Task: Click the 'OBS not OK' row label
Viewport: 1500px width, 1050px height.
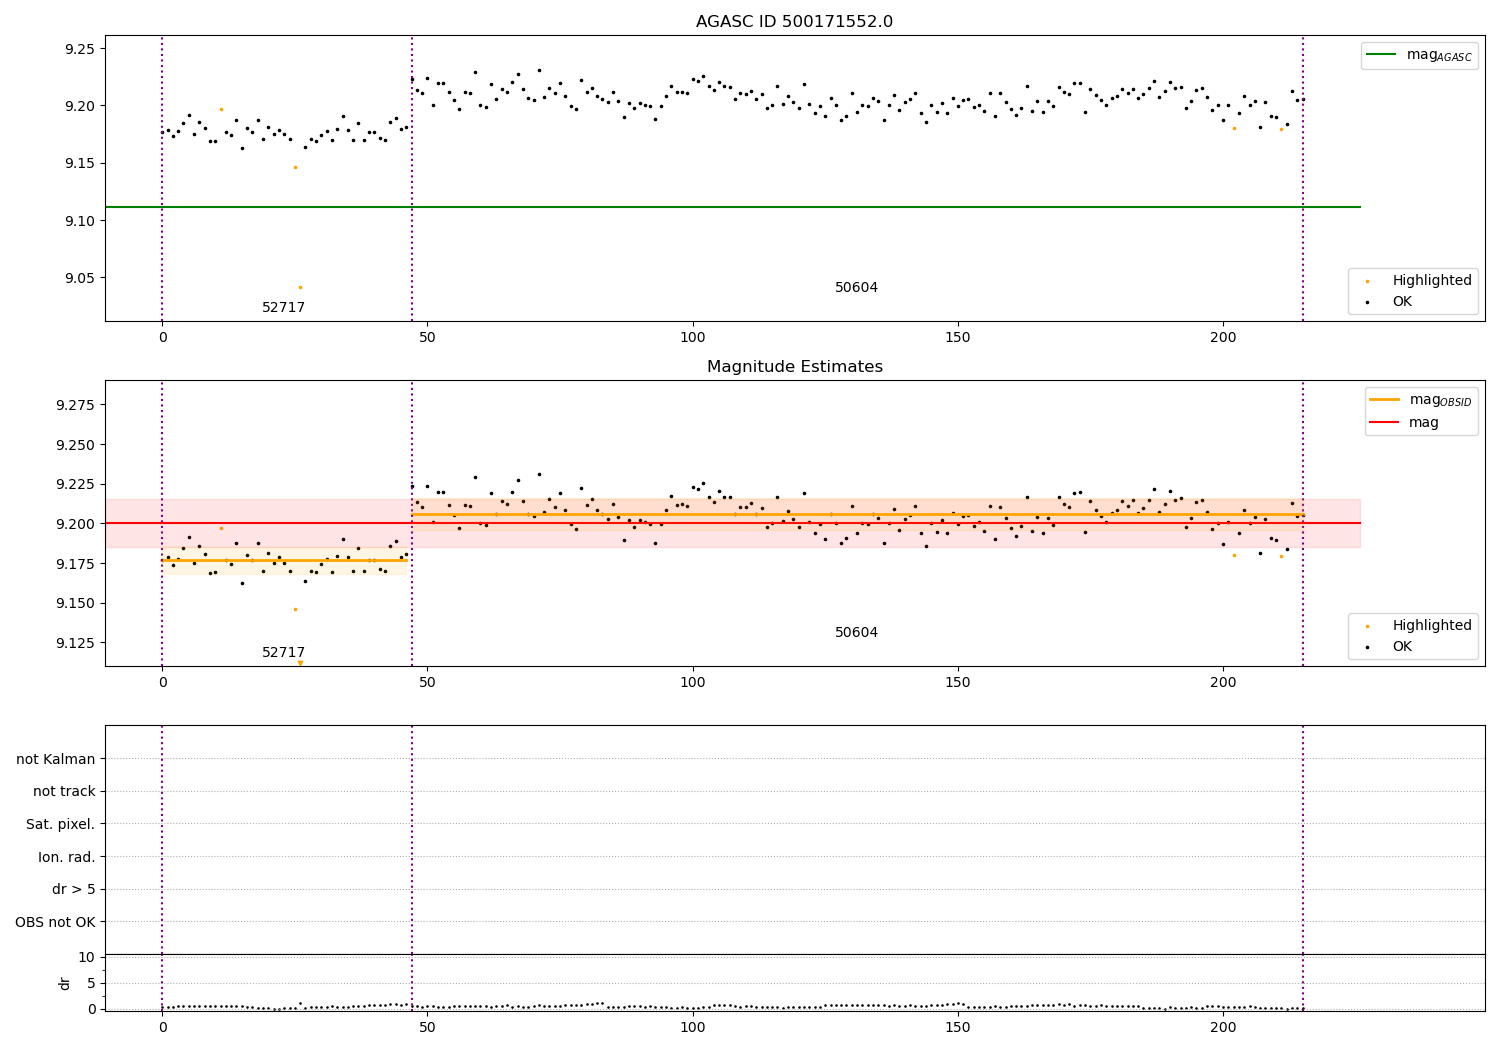Action: [56, 922]
